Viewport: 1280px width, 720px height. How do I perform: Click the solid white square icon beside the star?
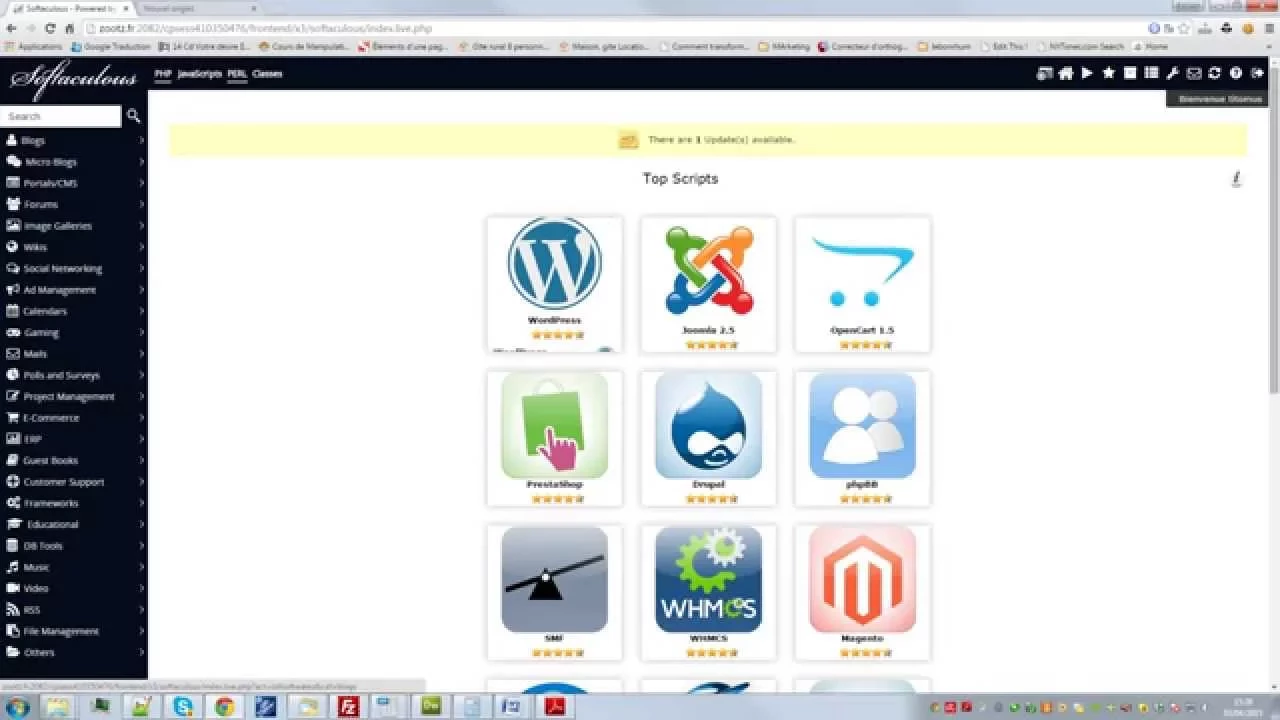click(x=1130, y=73)
